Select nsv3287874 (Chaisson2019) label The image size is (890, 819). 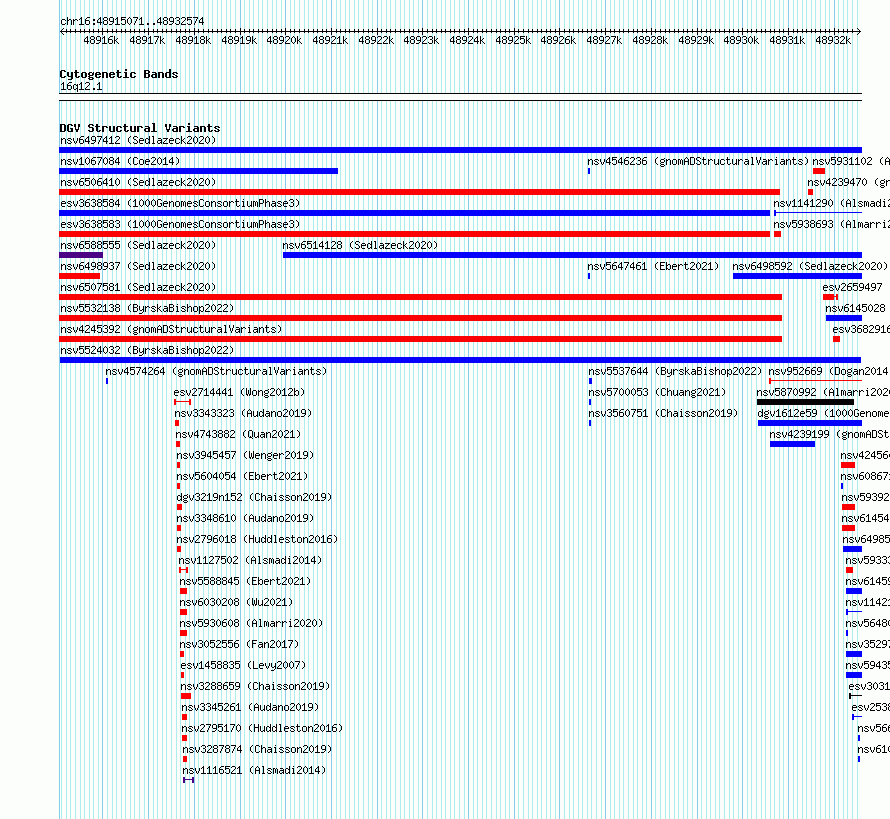coord(257,749)
